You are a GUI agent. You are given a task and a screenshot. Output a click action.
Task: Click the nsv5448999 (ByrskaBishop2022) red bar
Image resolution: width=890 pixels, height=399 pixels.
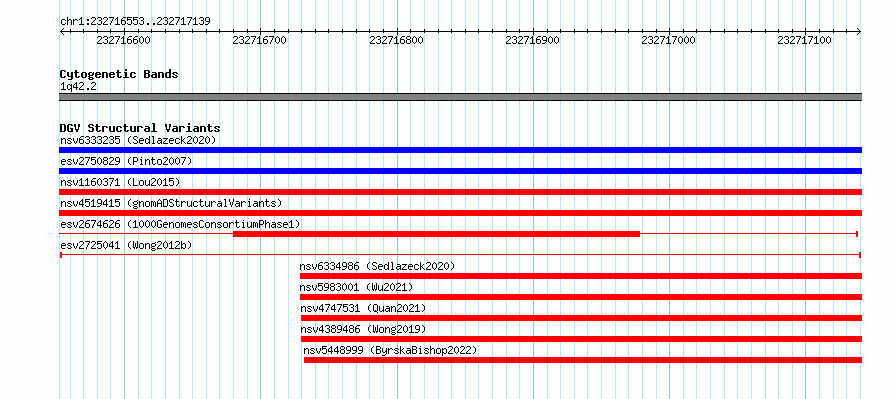click(583, 360)
